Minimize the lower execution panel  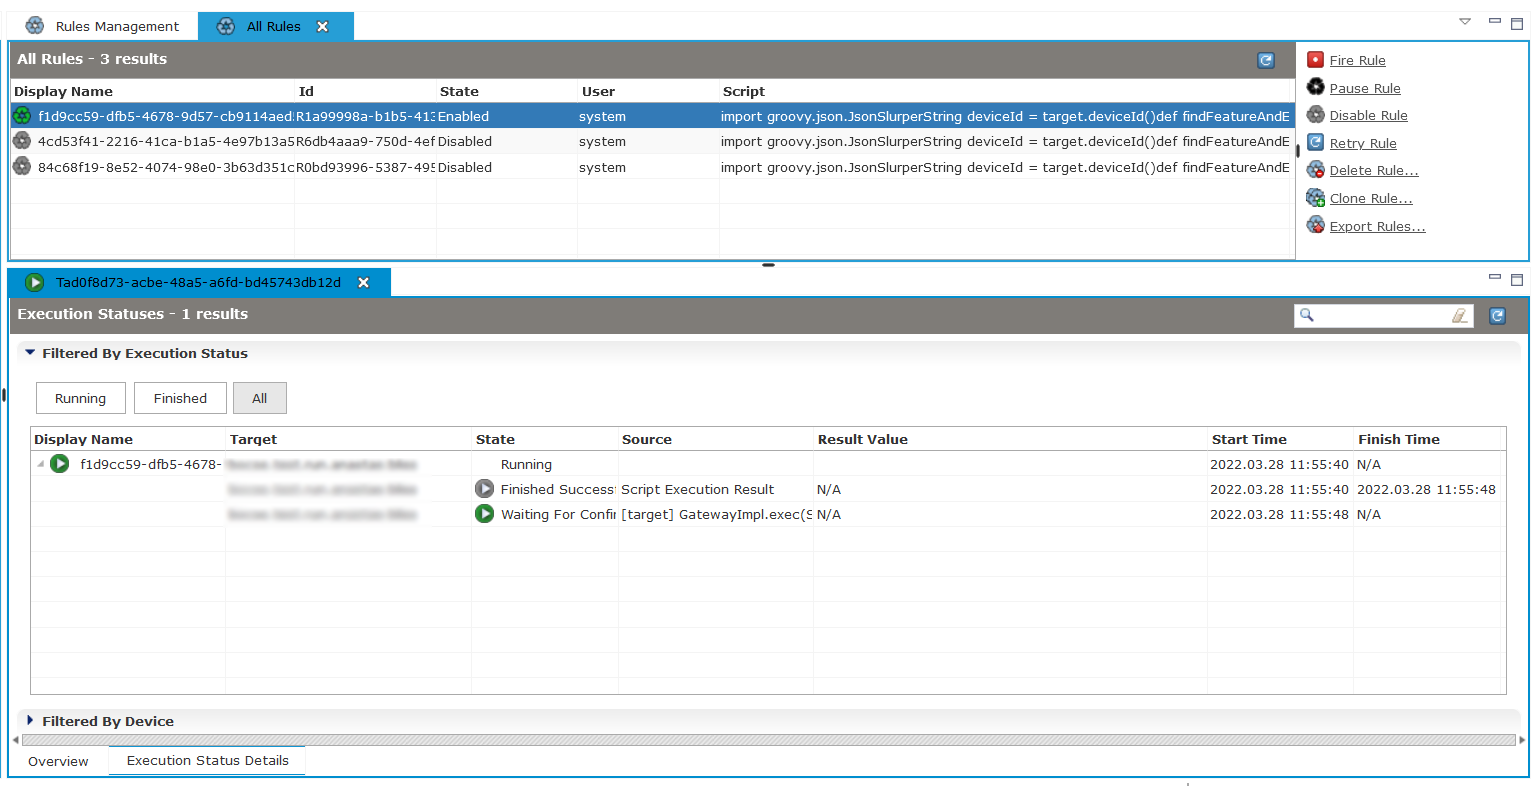pos(1495,277)
